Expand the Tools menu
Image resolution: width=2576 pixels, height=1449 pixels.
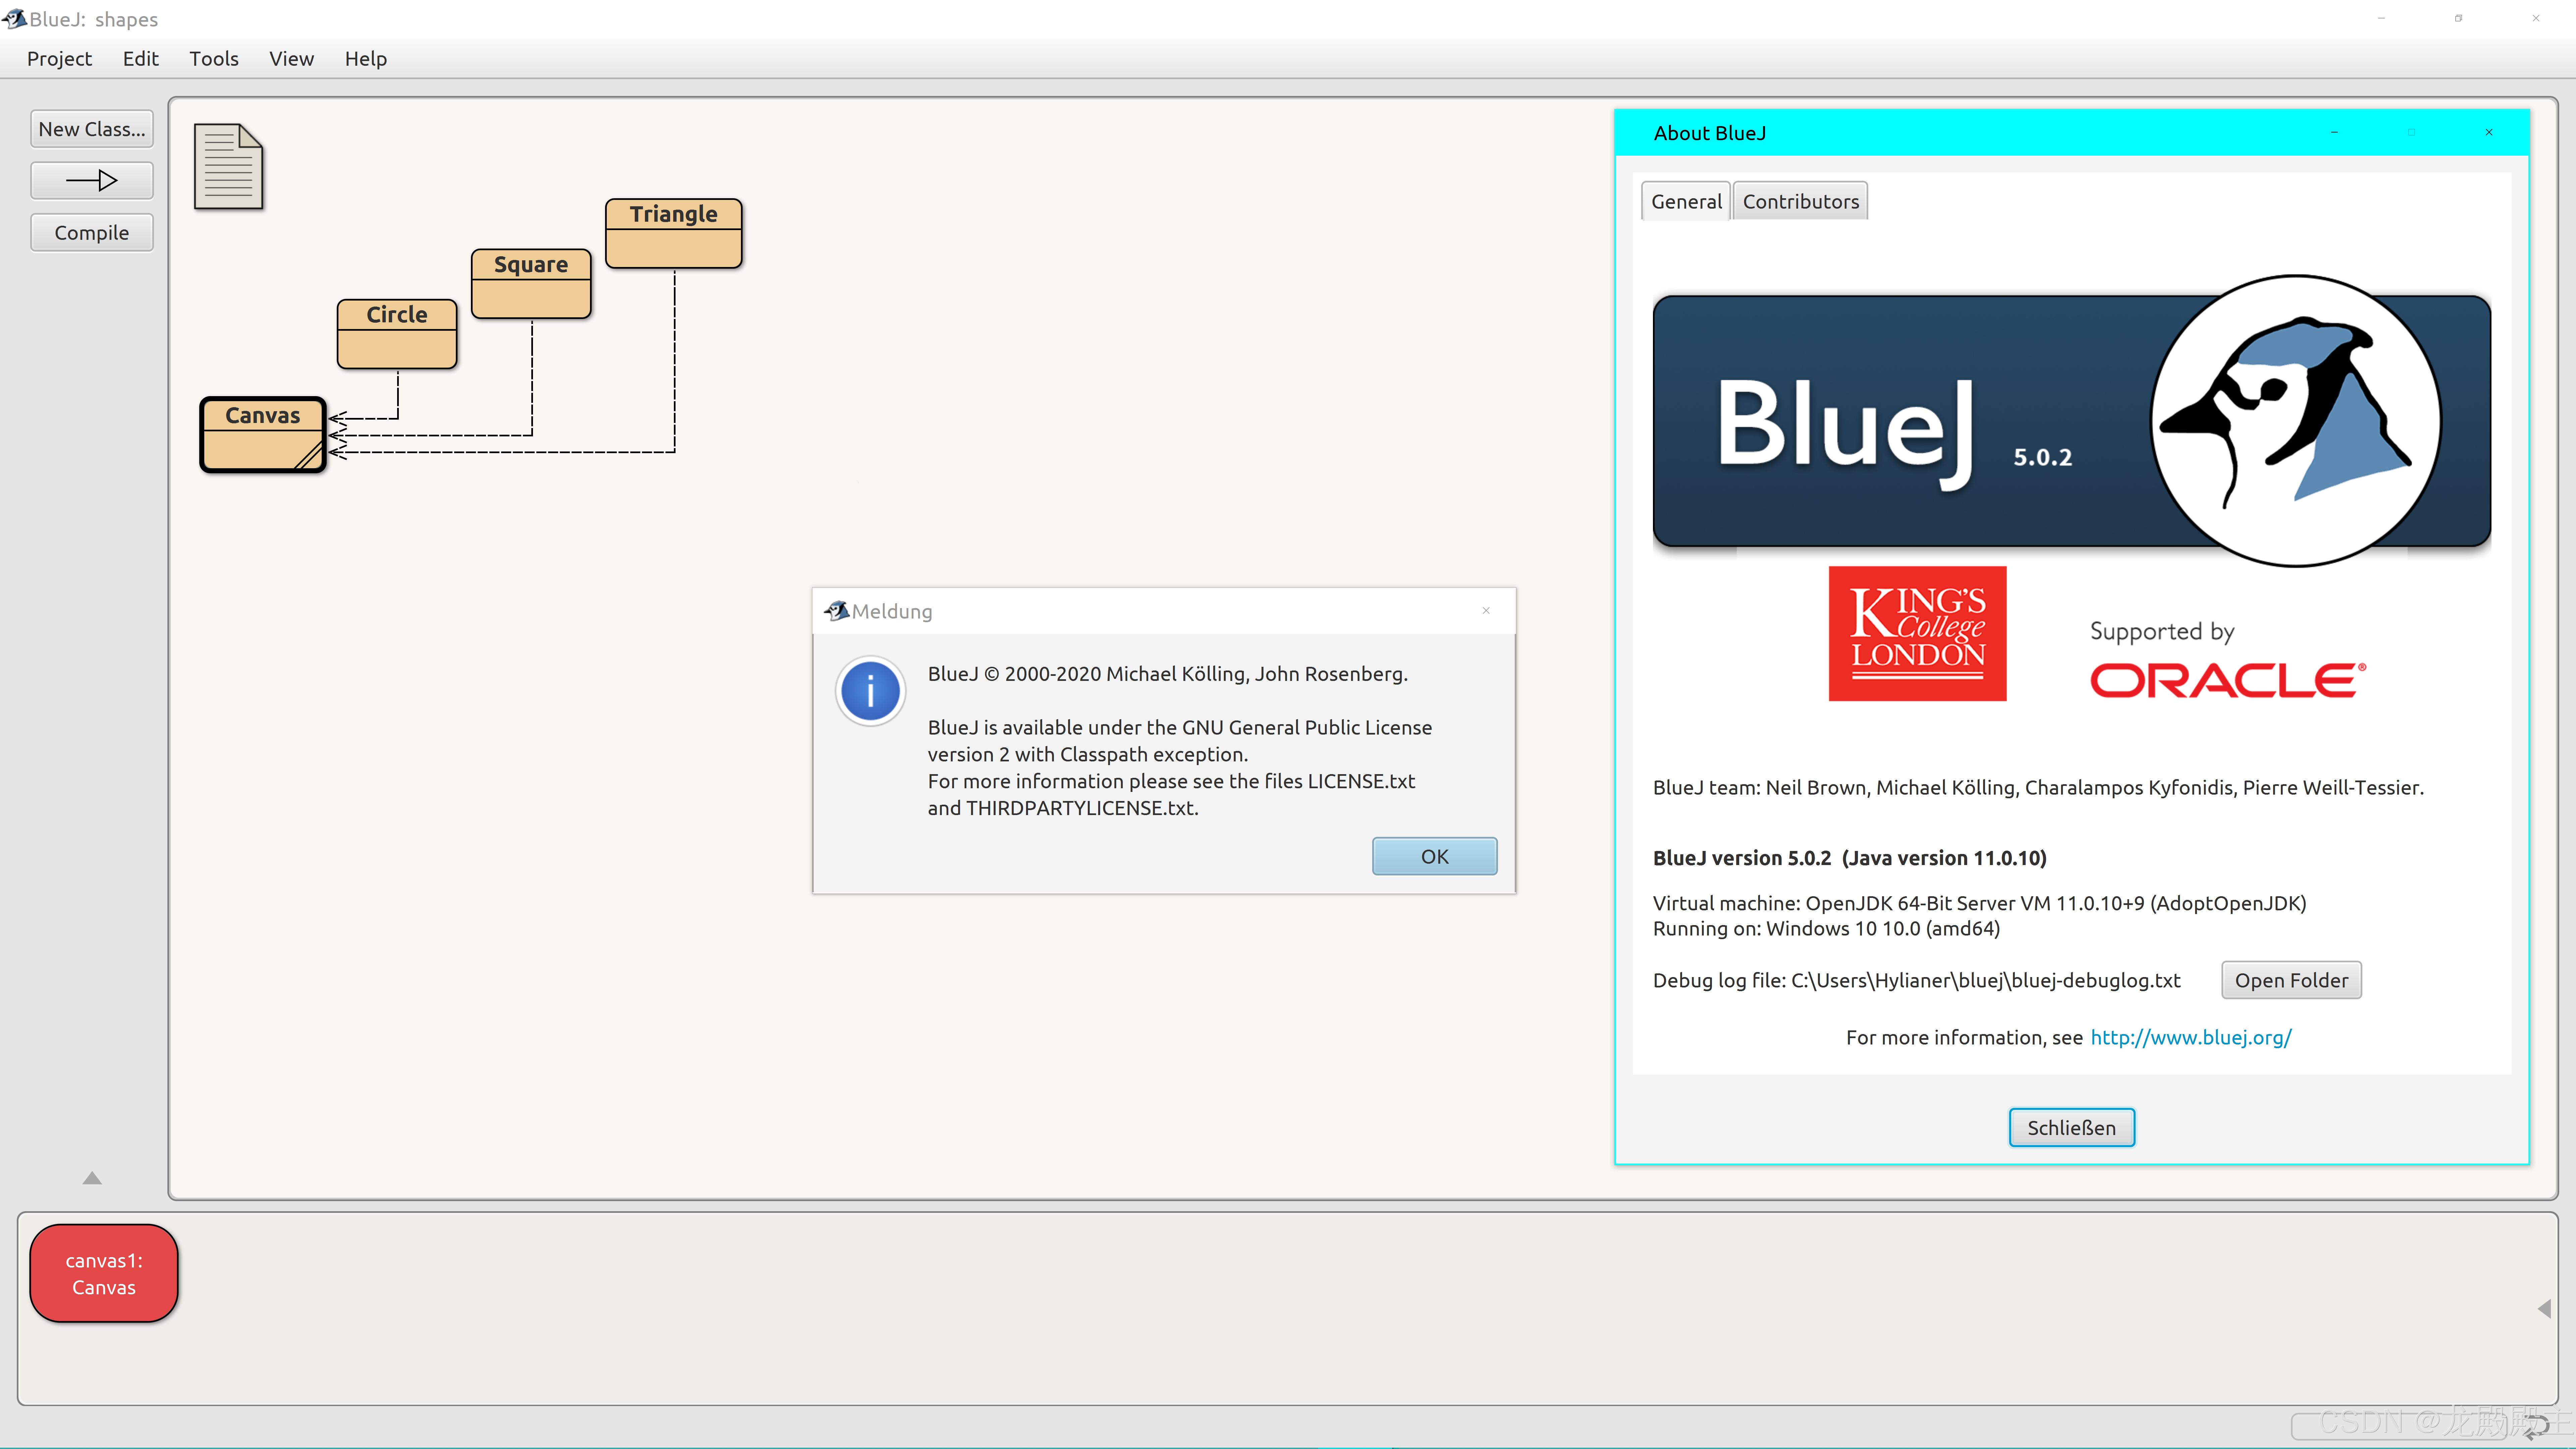tap(212, 58)
